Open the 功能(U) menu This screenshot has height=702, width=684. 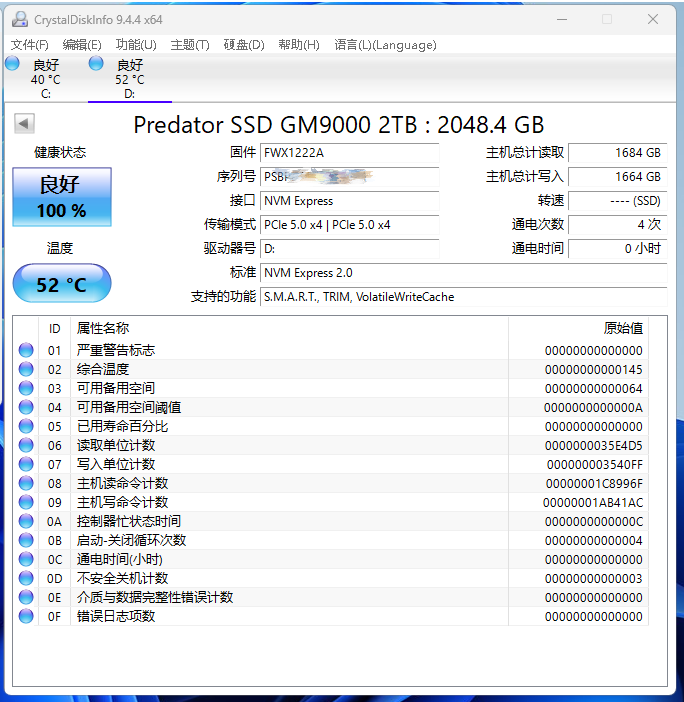pos(136,45)
